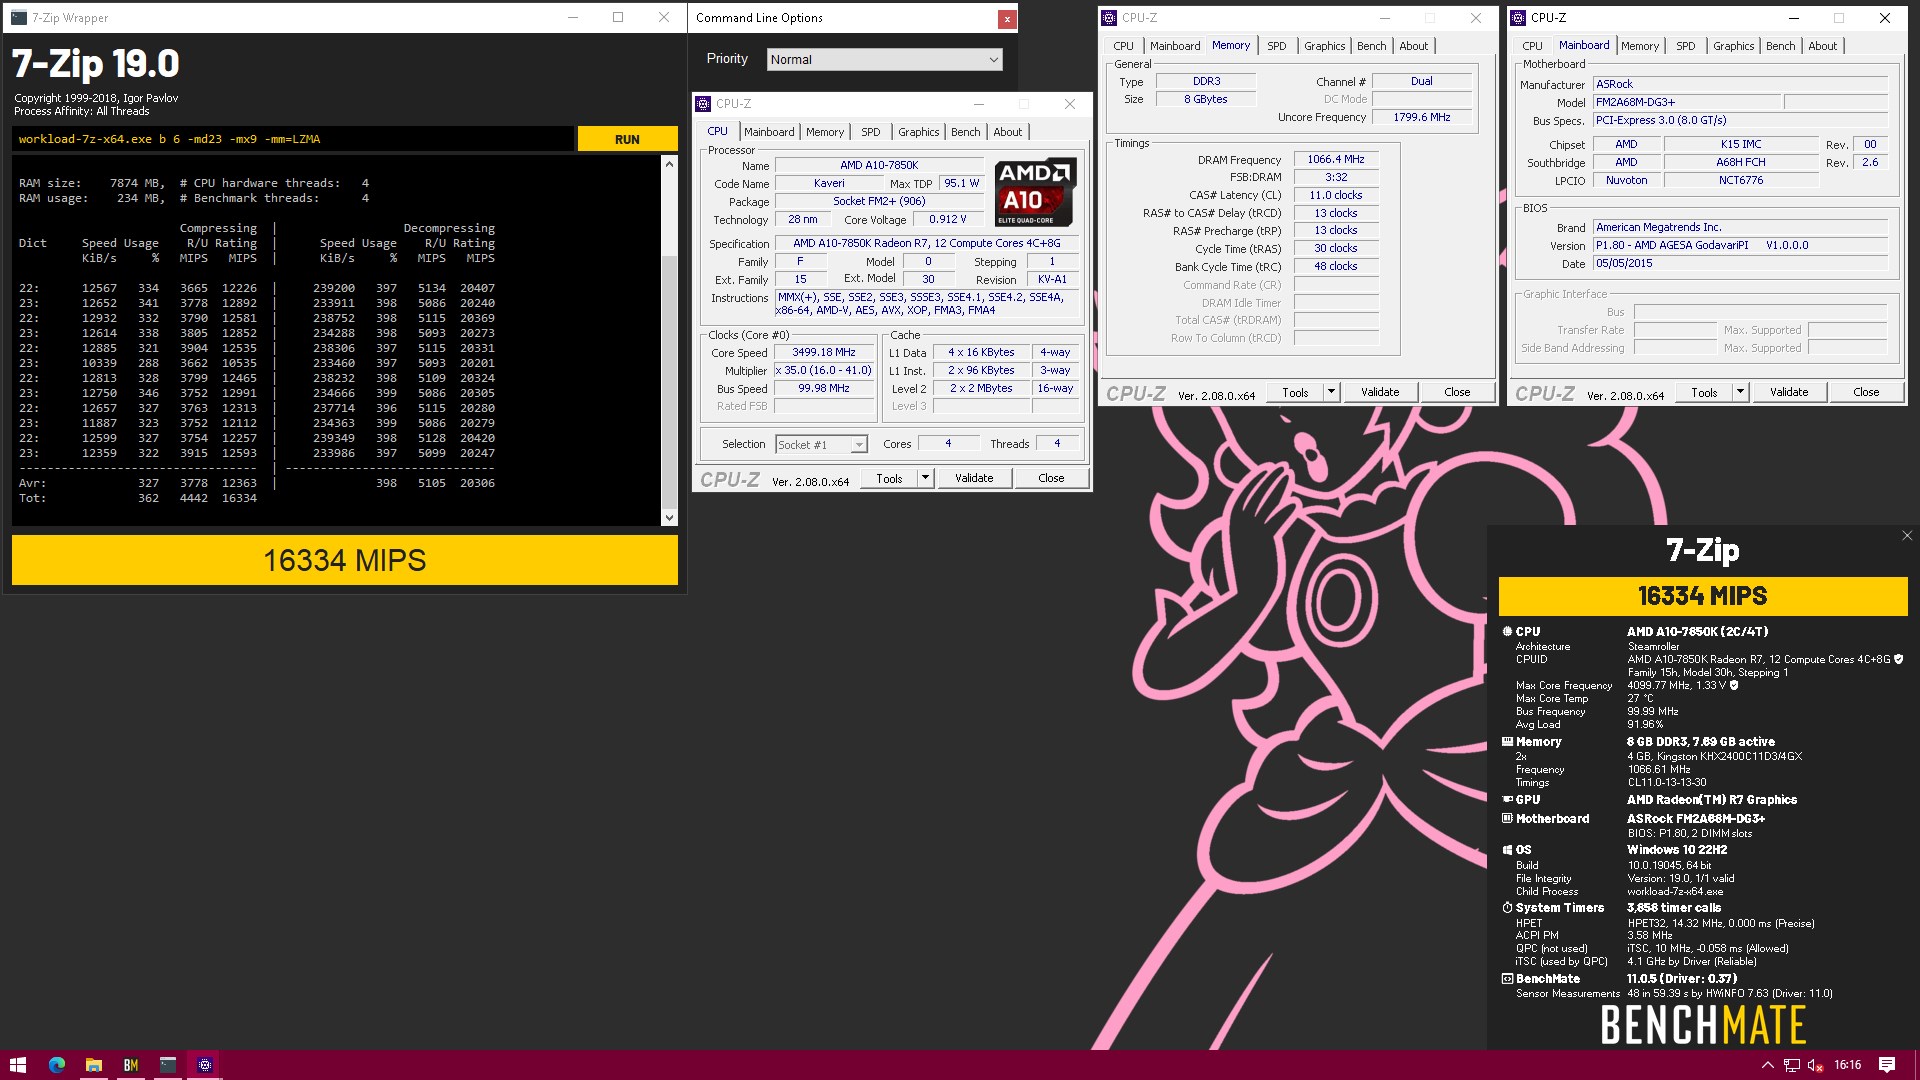1920x1080 pixels.
Task: Click 7-Zip Wrapper title bar icon
Action: click(19, 18)
